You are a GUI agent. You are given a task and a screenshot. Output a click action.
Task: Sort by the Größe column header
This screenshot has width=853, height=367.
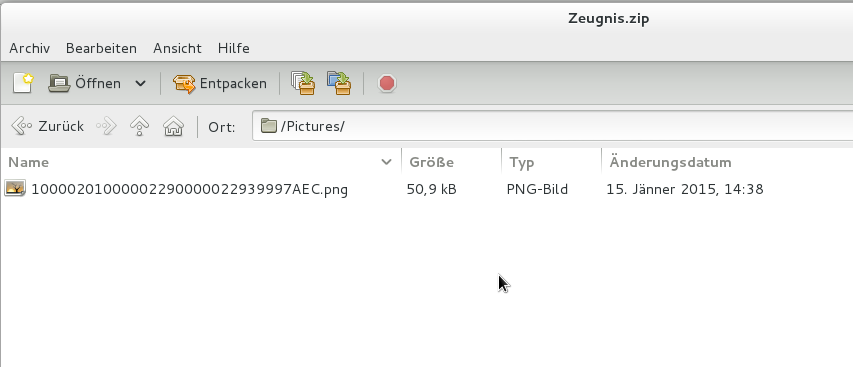[x=452, y=162]
